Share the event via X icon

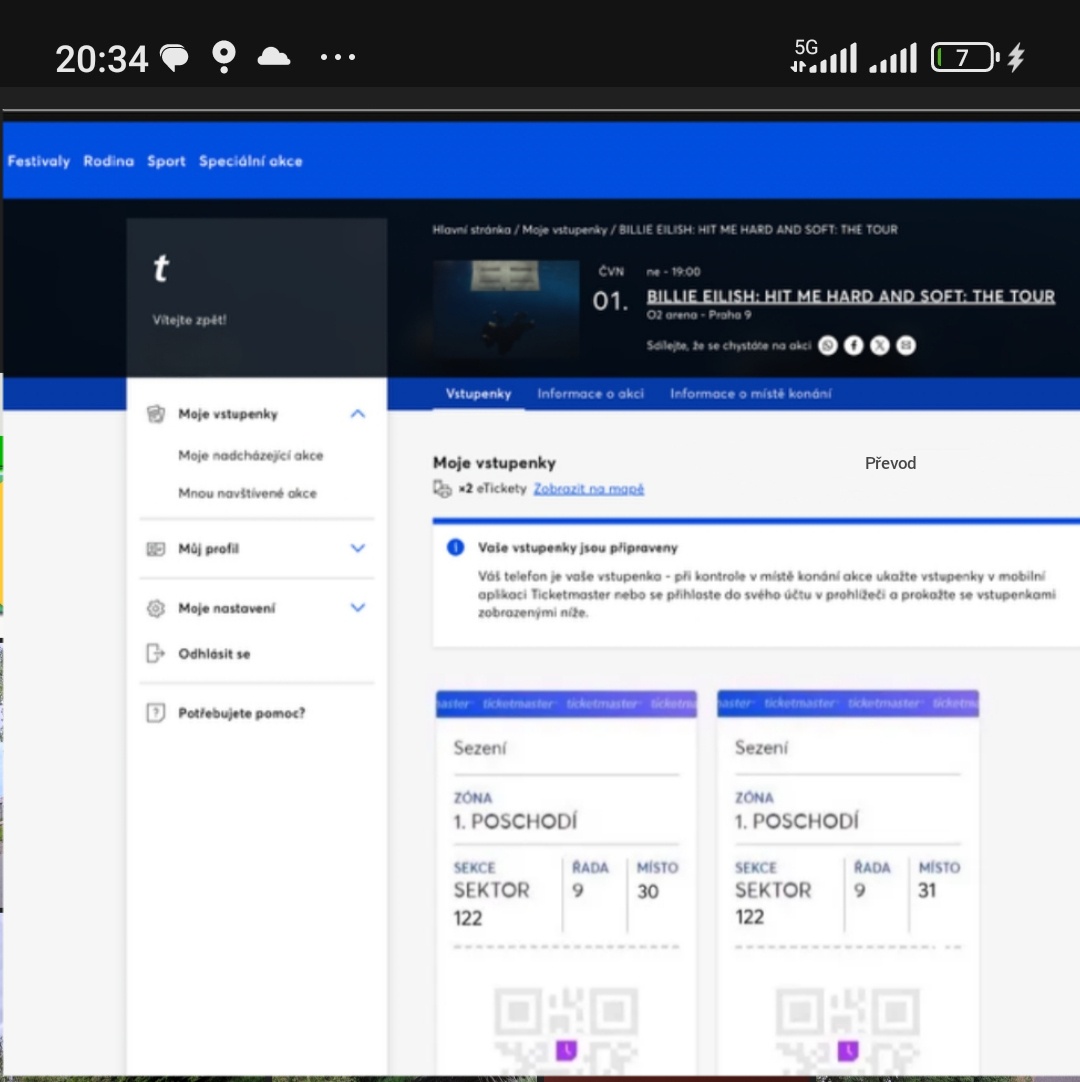(x=880, y=345)
